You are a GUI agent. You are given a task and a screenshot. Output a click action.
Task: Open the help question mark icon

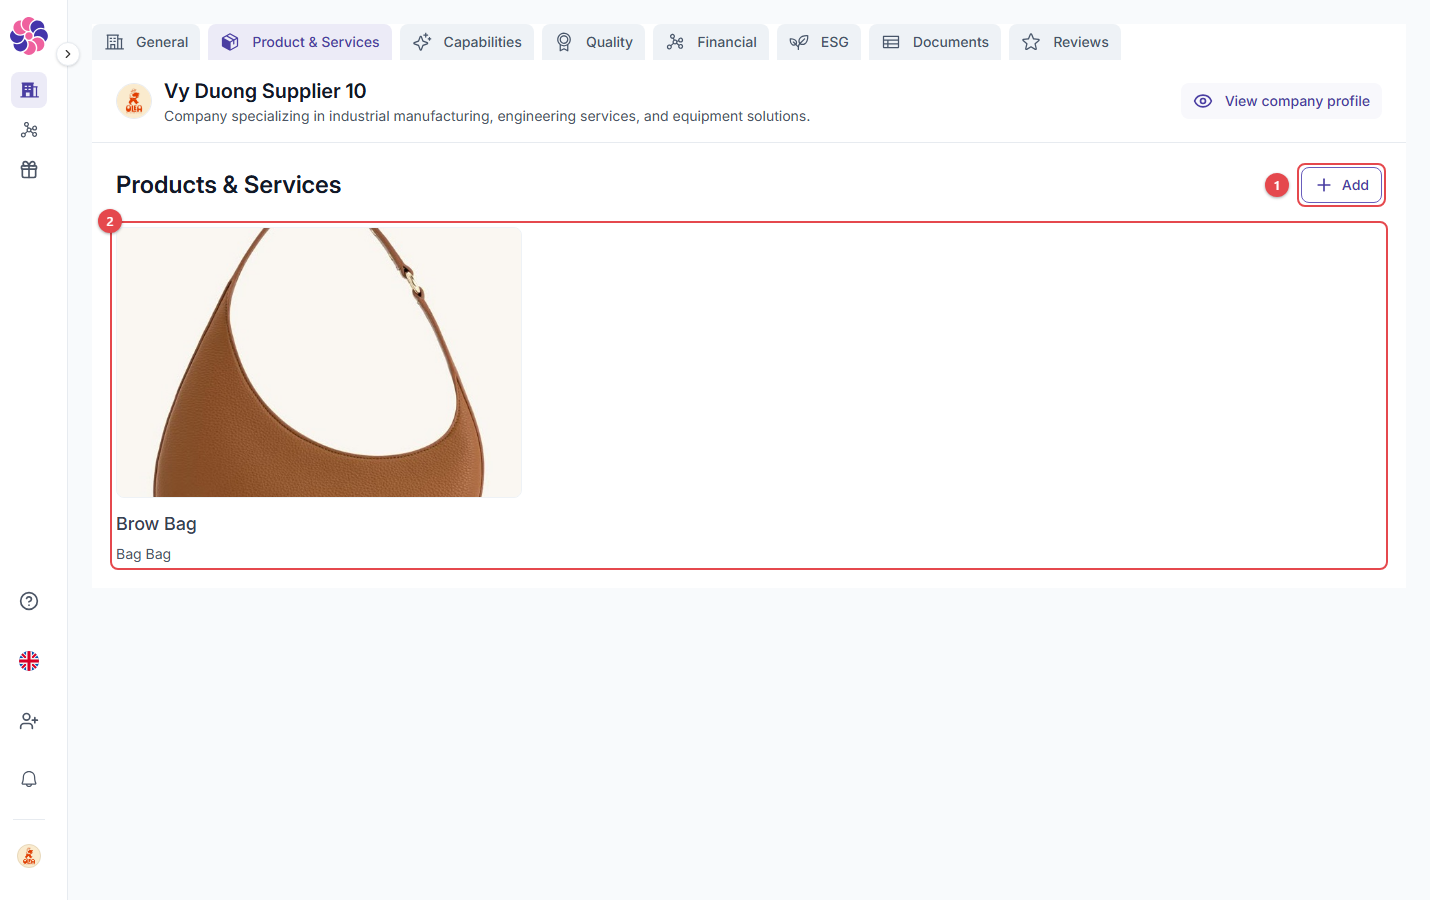pos(29,601)
